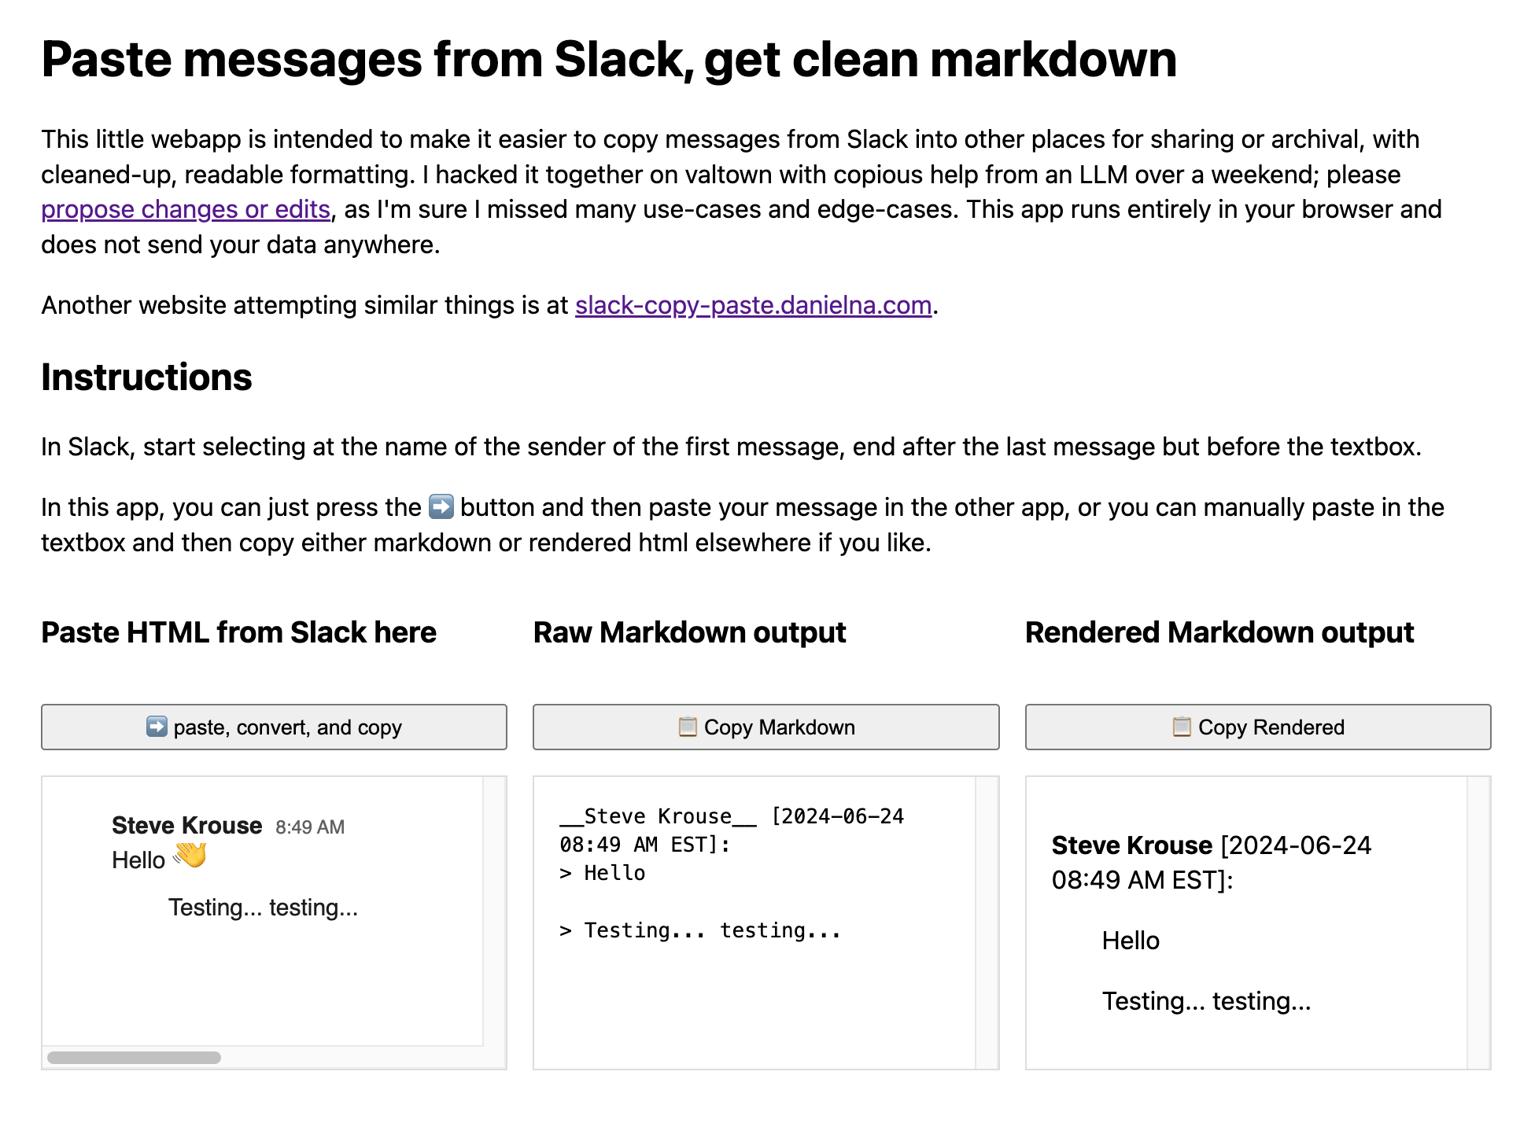Click the Rendered Markdown output scrollbar track
This screenshot has height=1123, width=1520.
1478,922
